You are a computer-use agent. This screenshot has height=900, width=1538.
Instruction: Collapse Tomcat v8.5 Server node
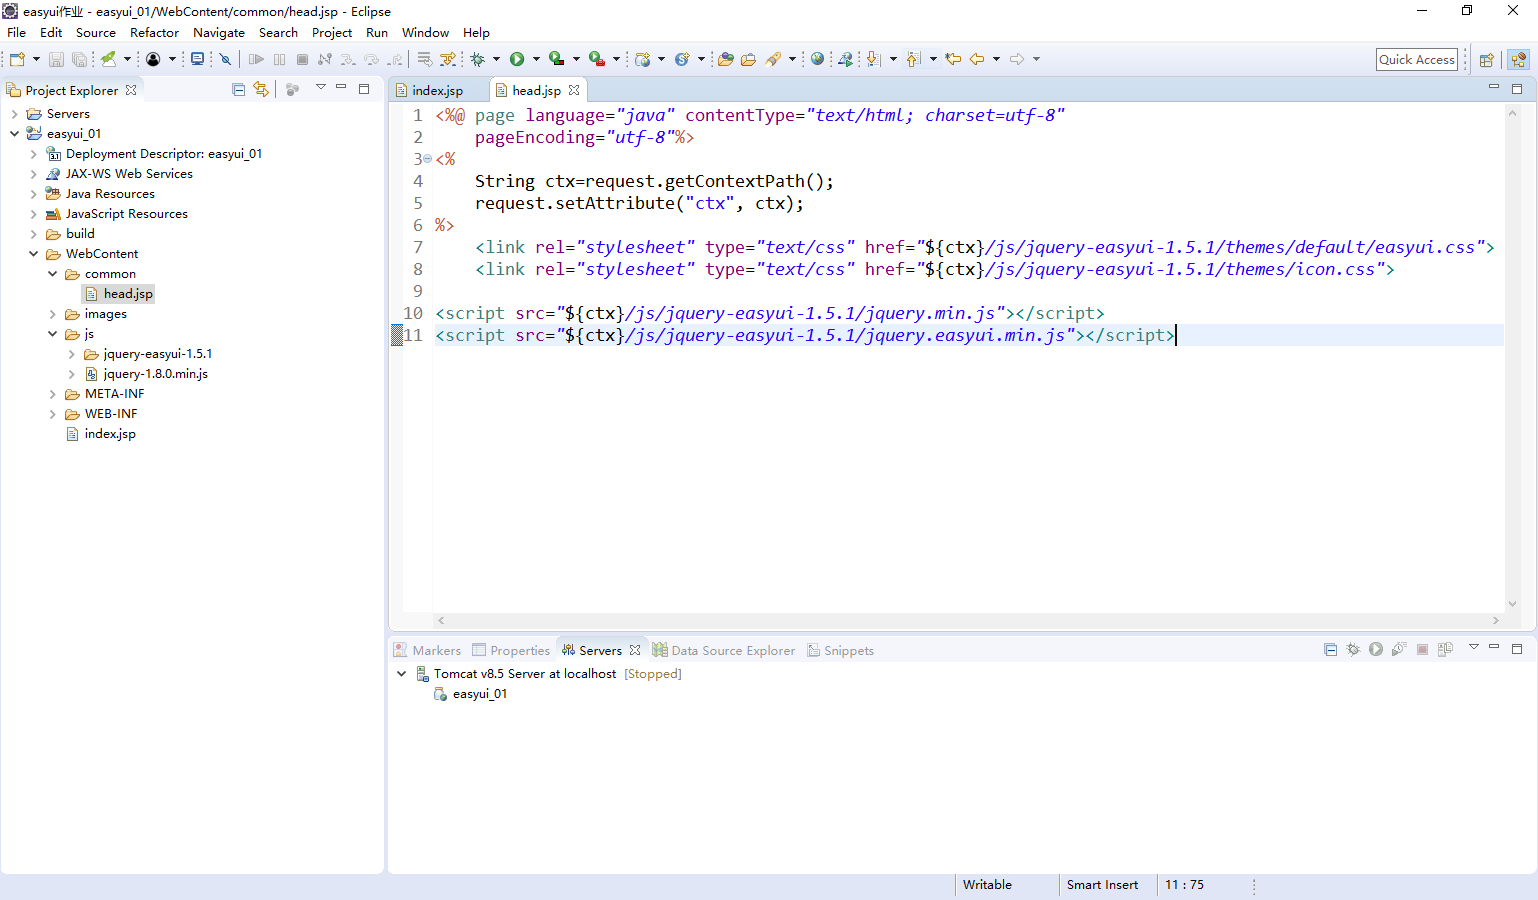click(401, 674)
